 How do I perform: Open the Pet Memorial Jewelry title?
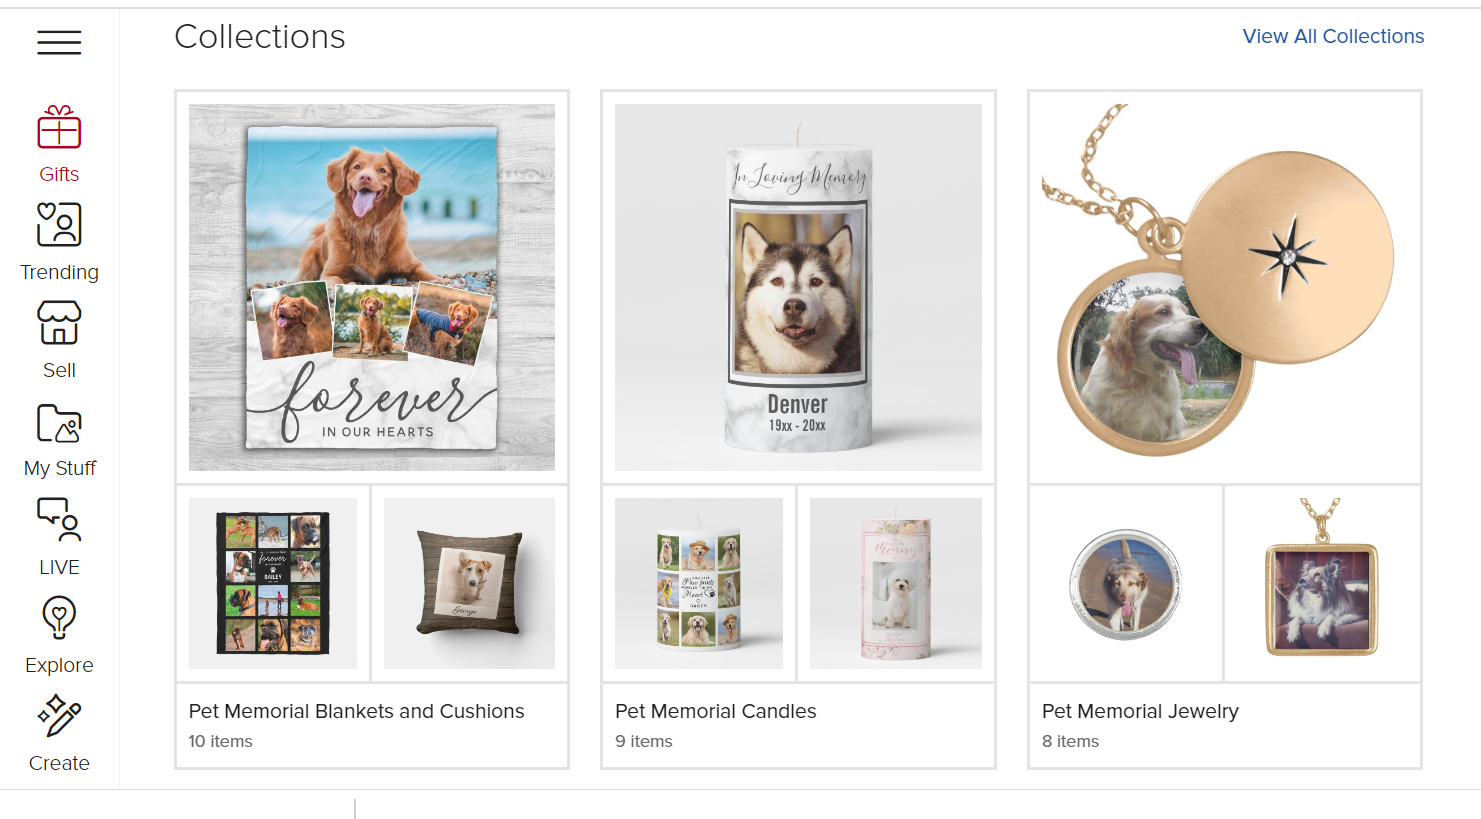click(x=1140, y=711)
